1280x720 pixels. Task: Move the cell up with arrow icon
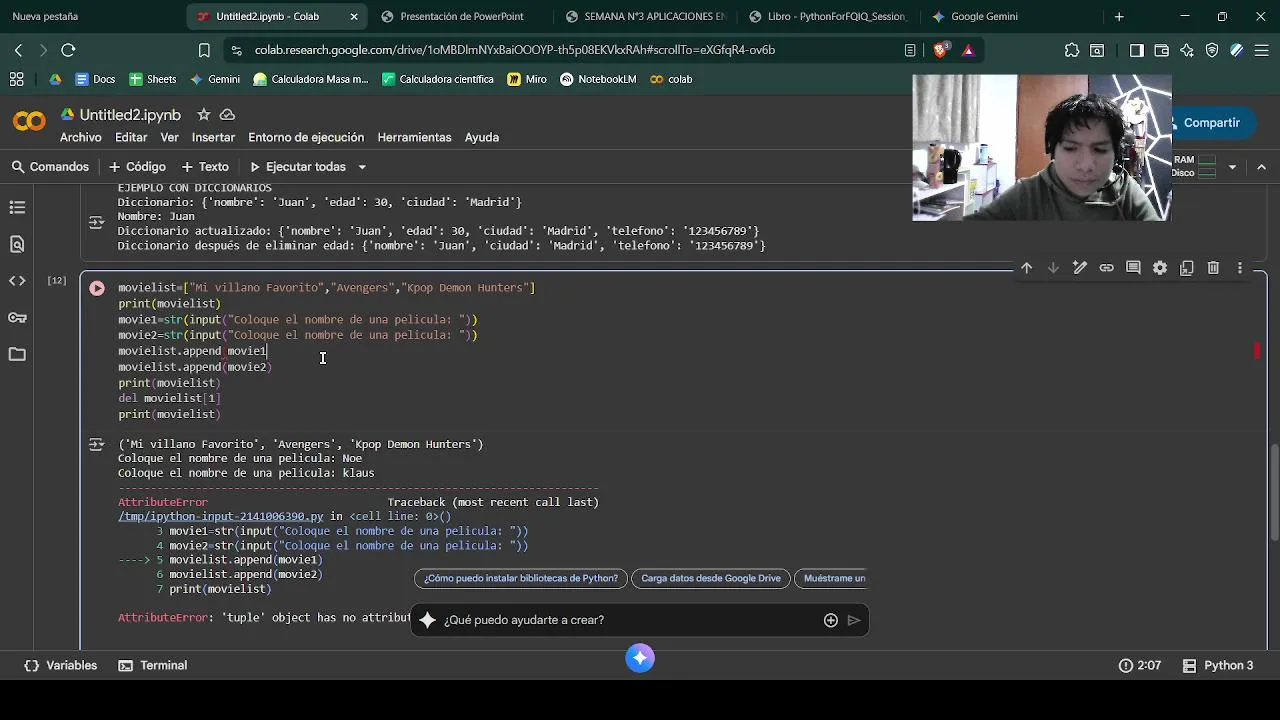[1026, 268]
